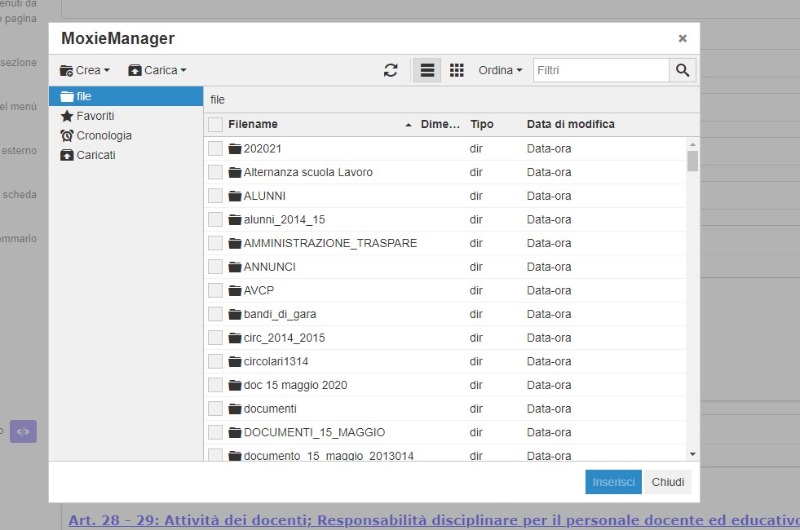The height and width of the screenshot is (530, 800).
Task: Sort by the Filename column header
Action: (253, 124)
